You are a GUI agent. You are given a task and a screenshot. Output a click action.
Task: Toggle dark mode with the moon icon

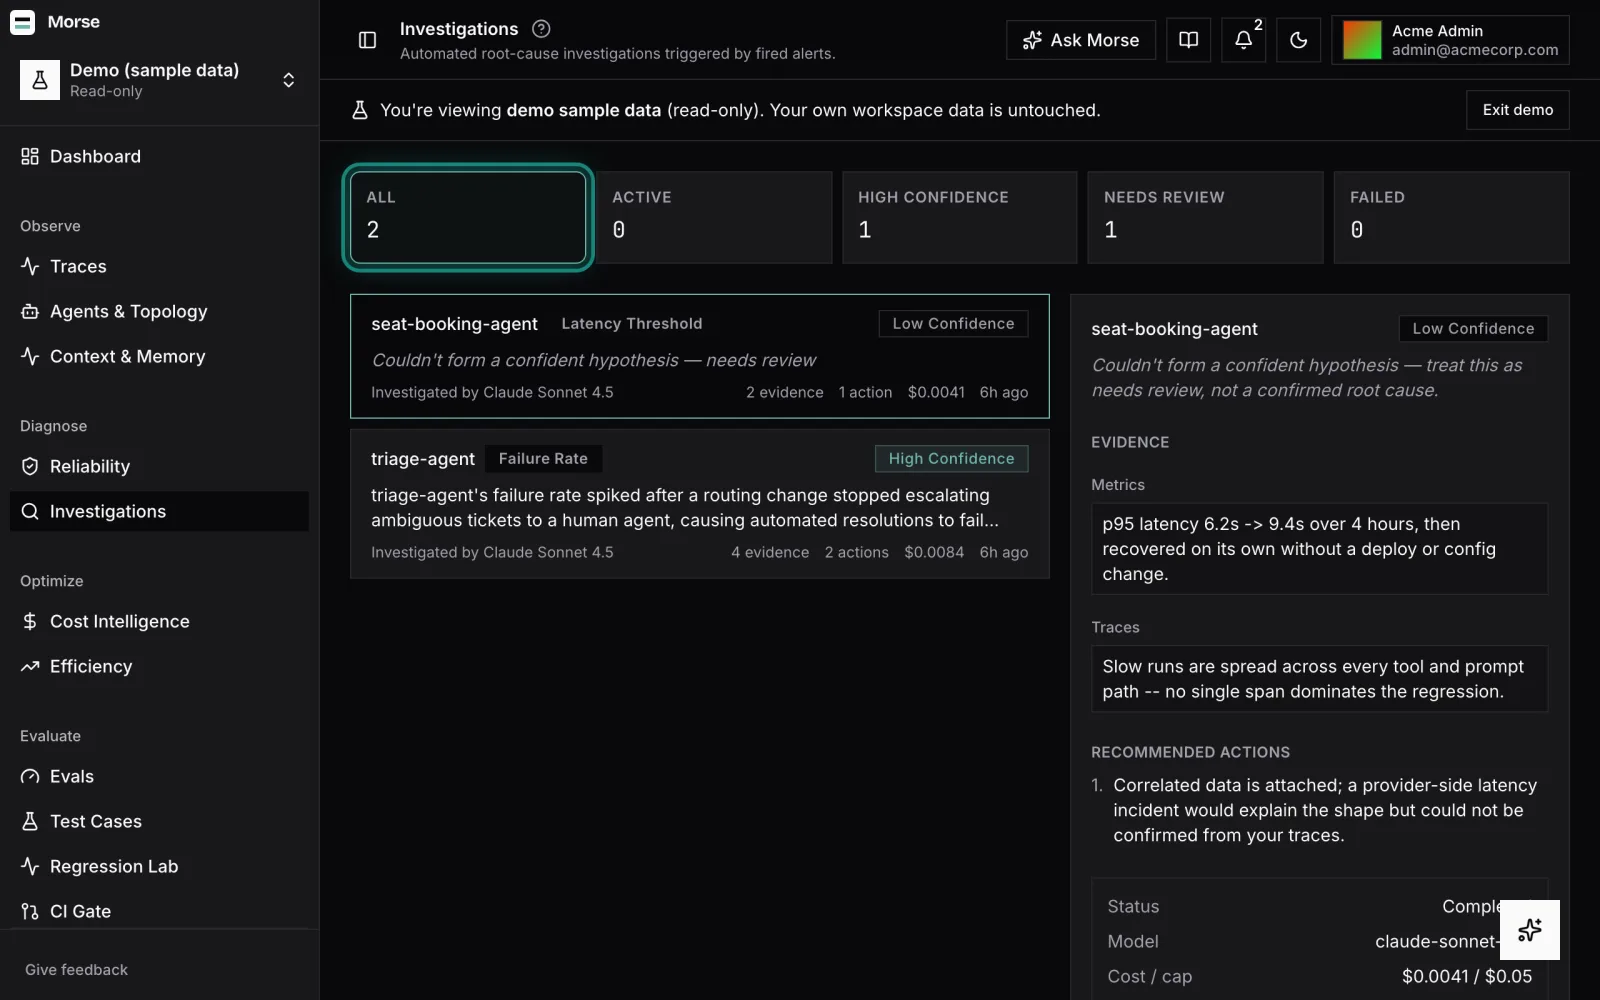pos(1298,40)
